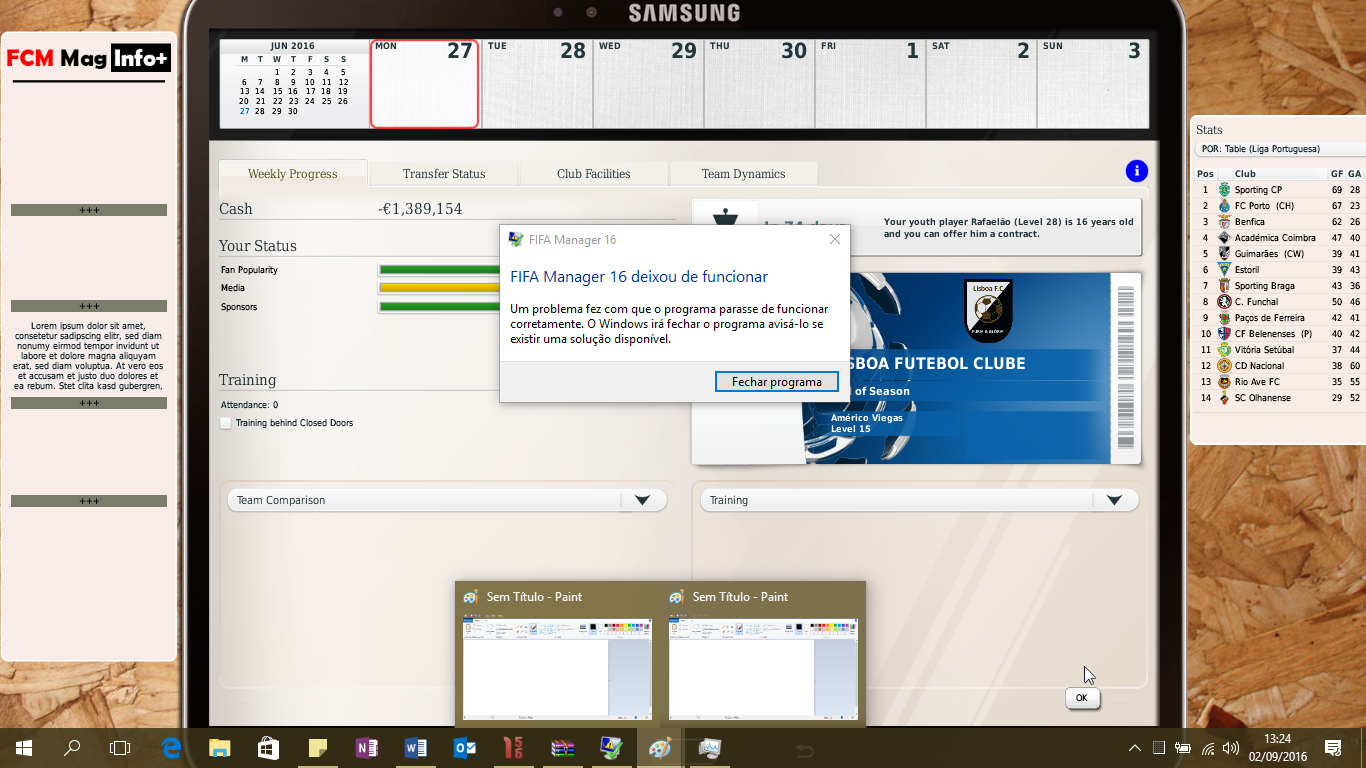The height and width of the screenshot is (768, 1366).
Task: Expand the Training dropdown panel
Action: tap(1115, 500)
